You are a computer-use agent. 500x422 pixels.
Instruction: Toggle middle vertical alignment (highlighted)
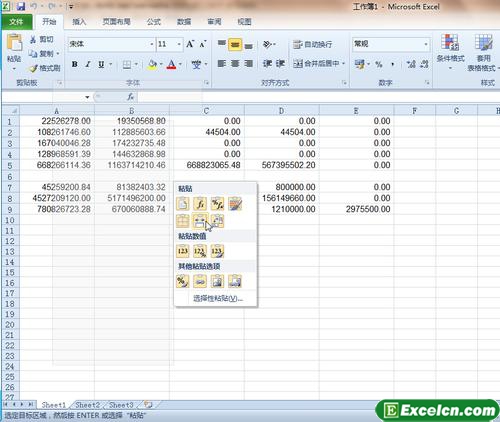(x=235, y=44)
